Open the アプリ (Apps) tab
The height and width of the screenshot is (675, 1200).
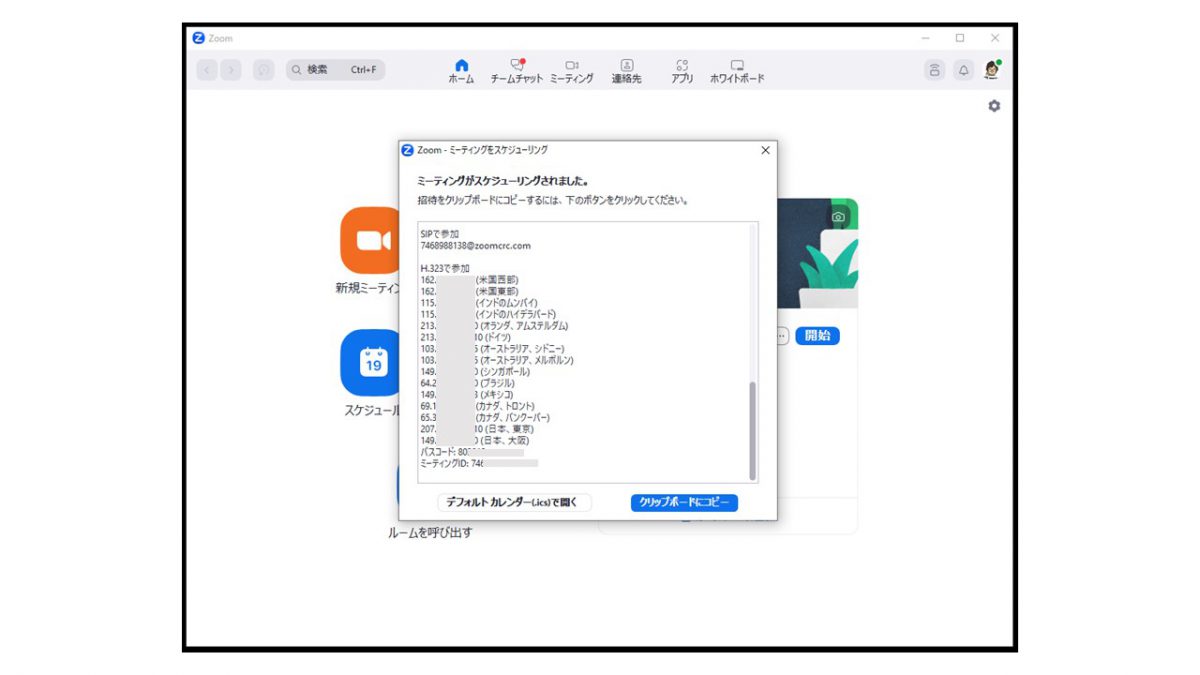(x=682, y=70)
